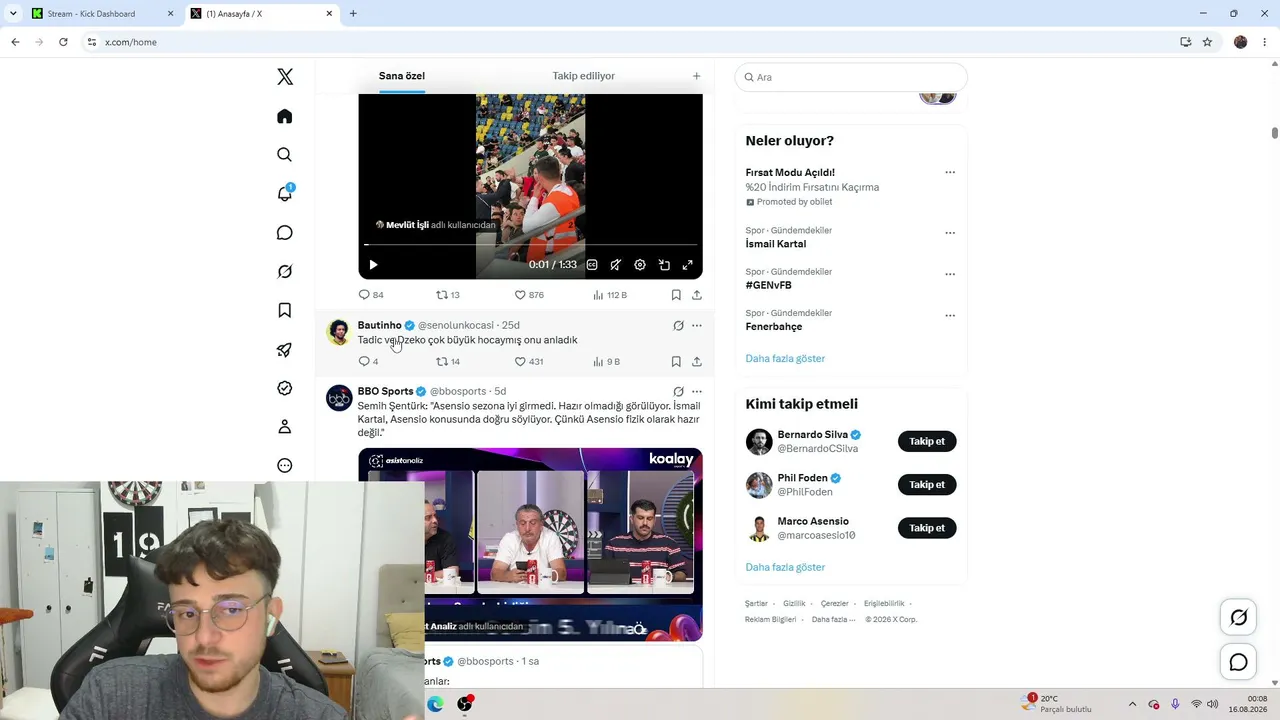The width and height of the screenshot is (1280, 720).
Task: Click 'Daha fazla göster' under trends
Action: point(785,359)
